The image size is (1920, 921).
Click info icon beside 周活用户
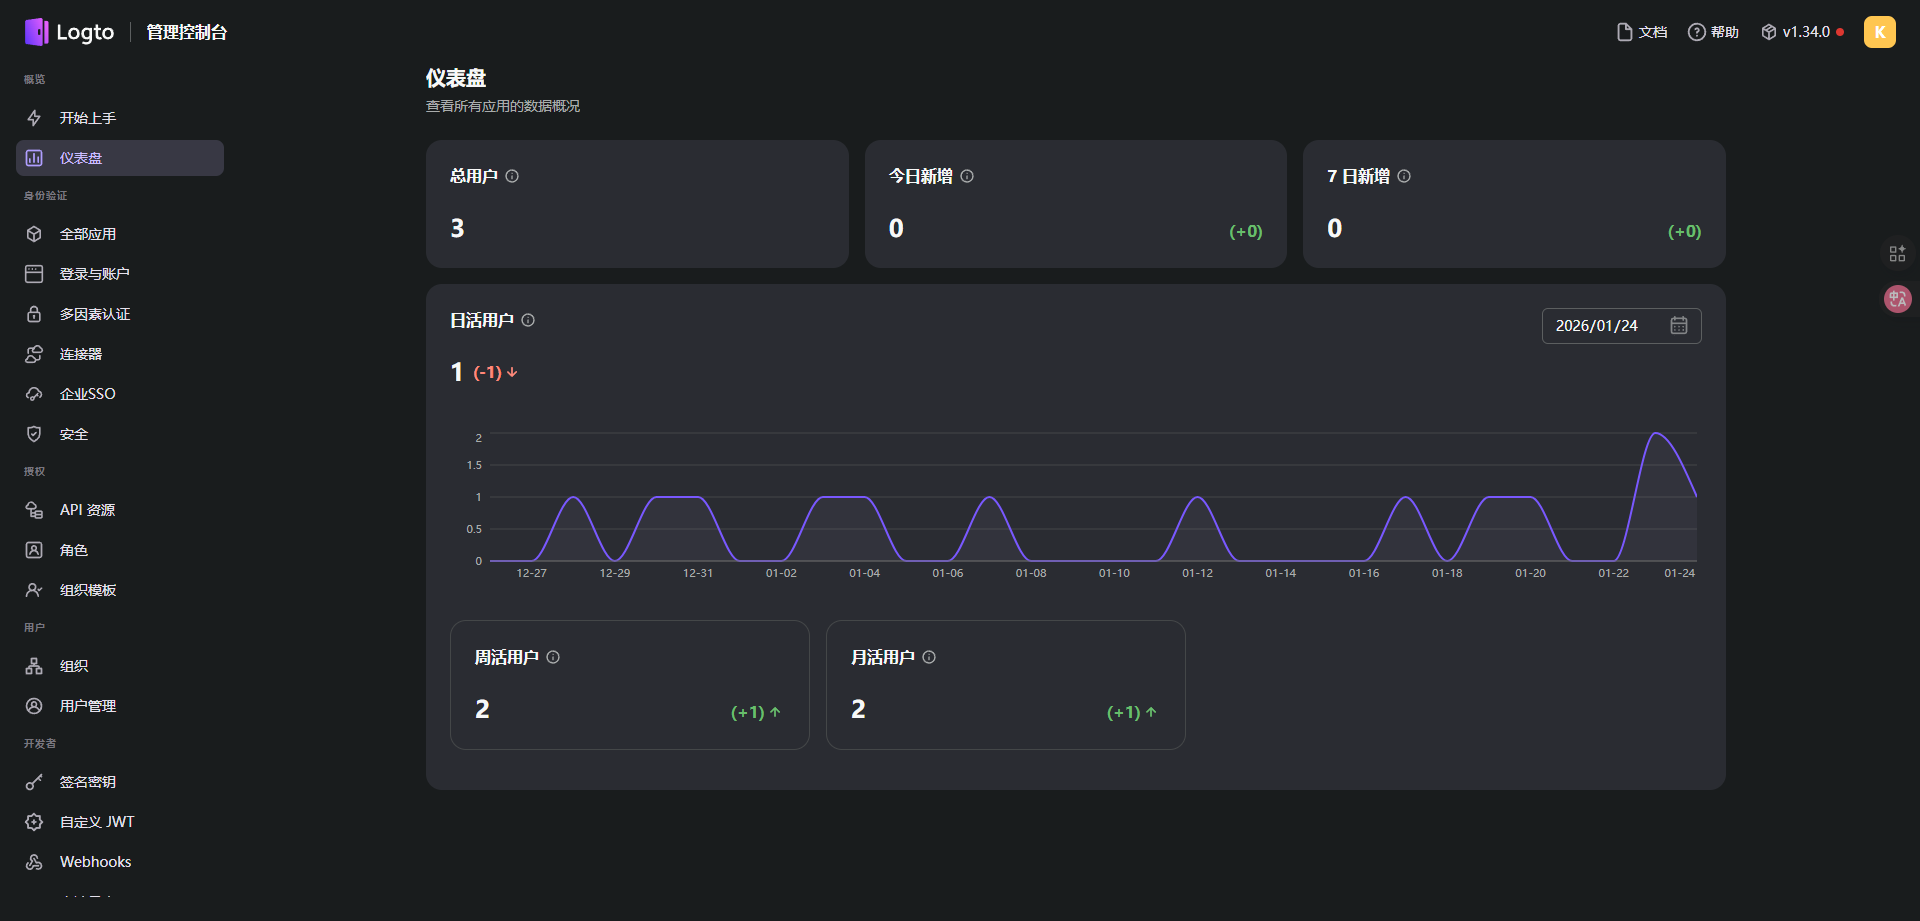coord(553,657)
